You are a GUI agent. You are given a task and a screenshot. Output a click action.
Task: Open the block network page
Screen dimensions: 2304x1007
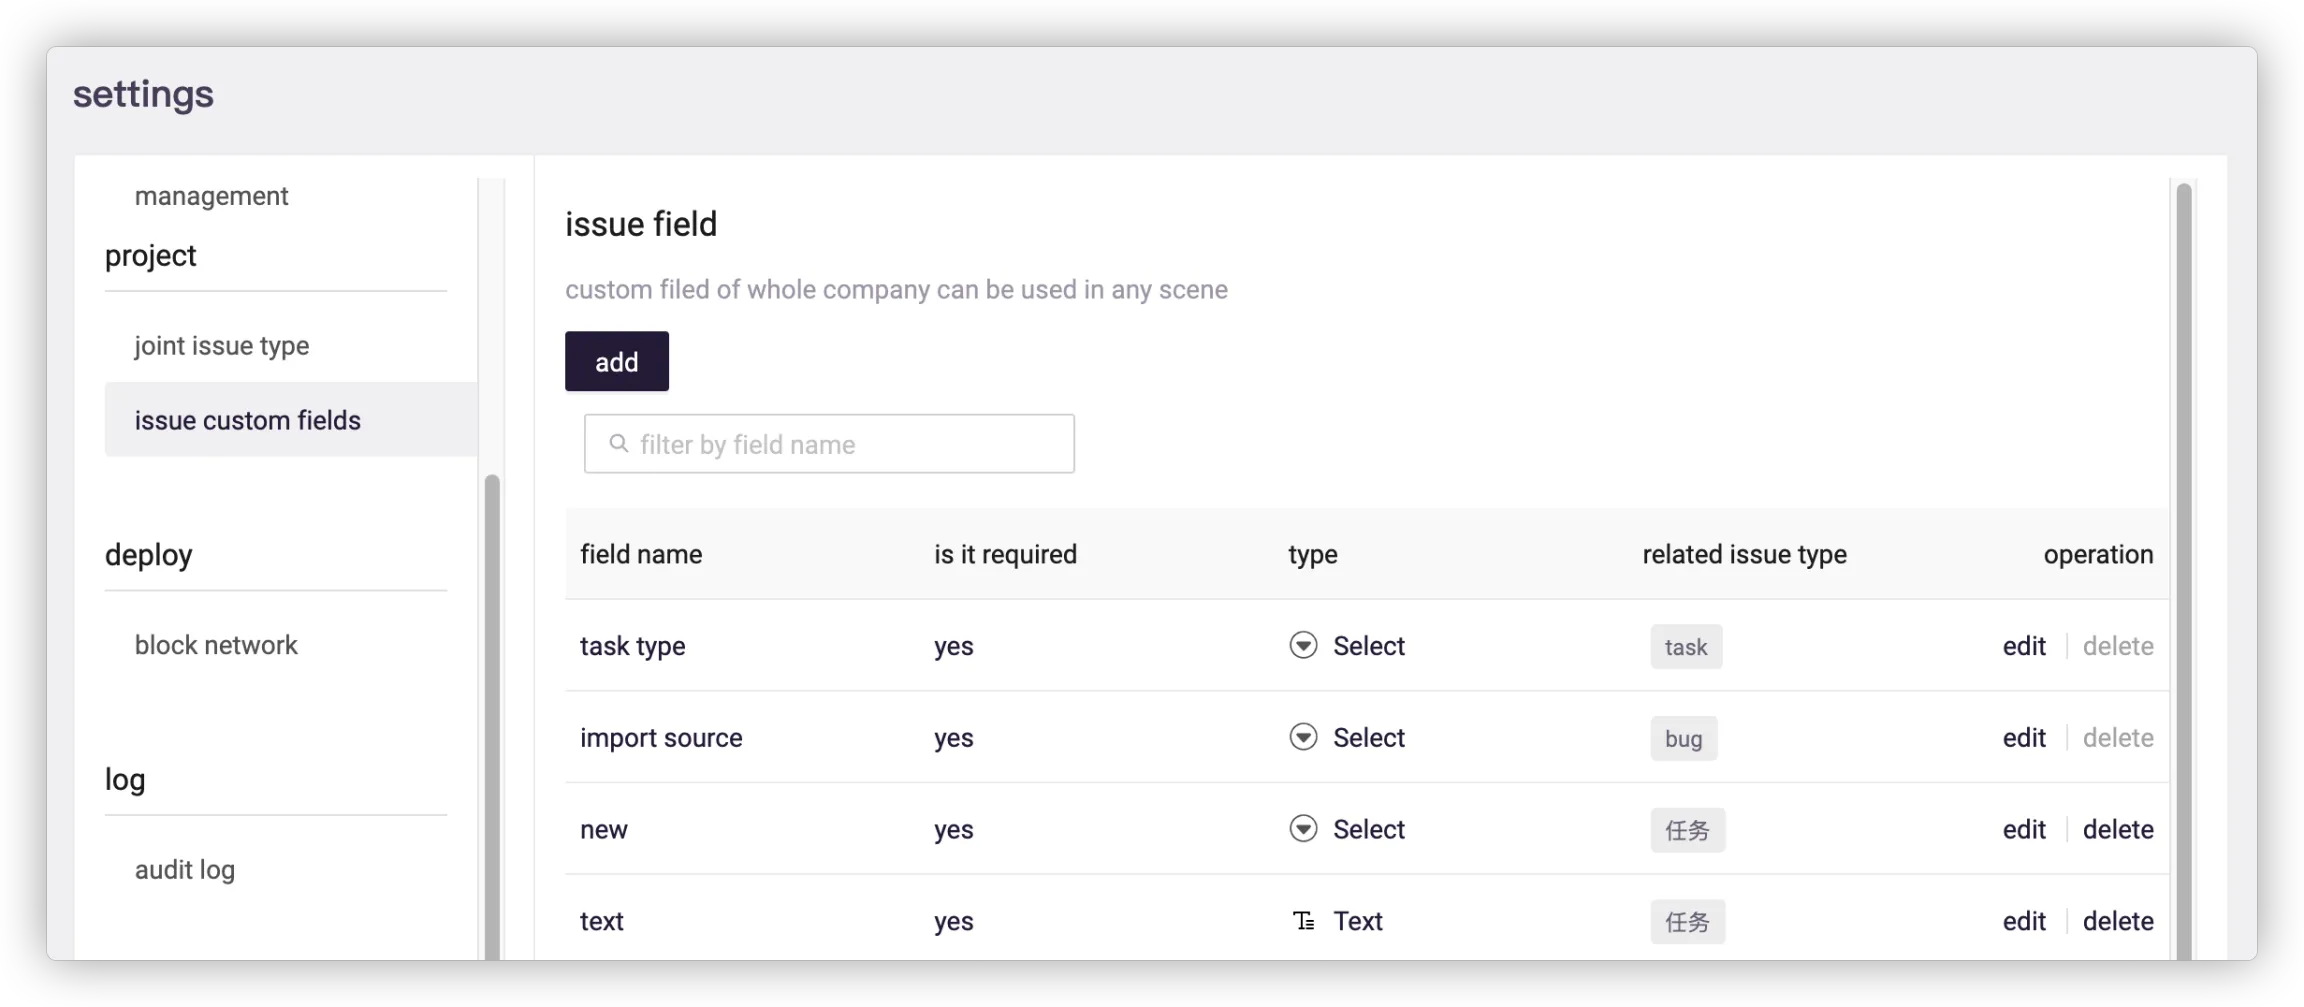pos(216,645)
